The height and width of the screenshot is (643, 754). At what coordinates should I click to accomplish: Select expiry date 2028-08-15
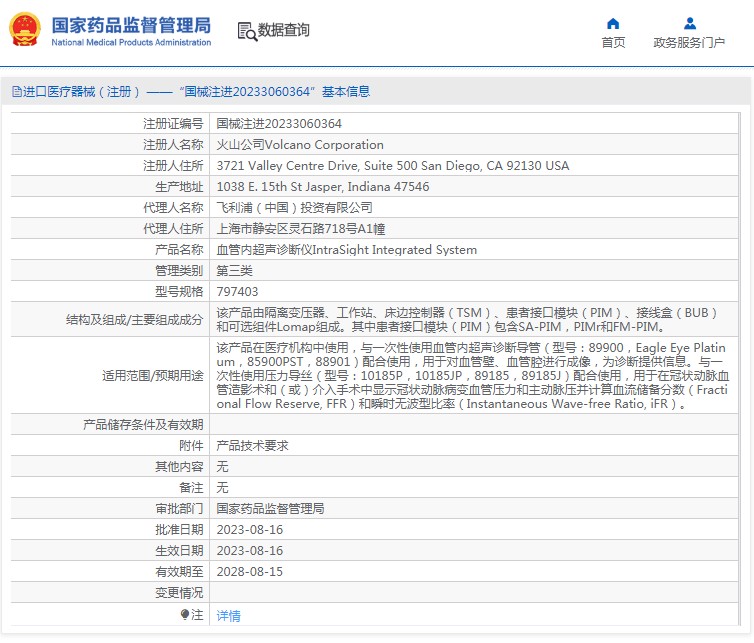coord(250,571)
